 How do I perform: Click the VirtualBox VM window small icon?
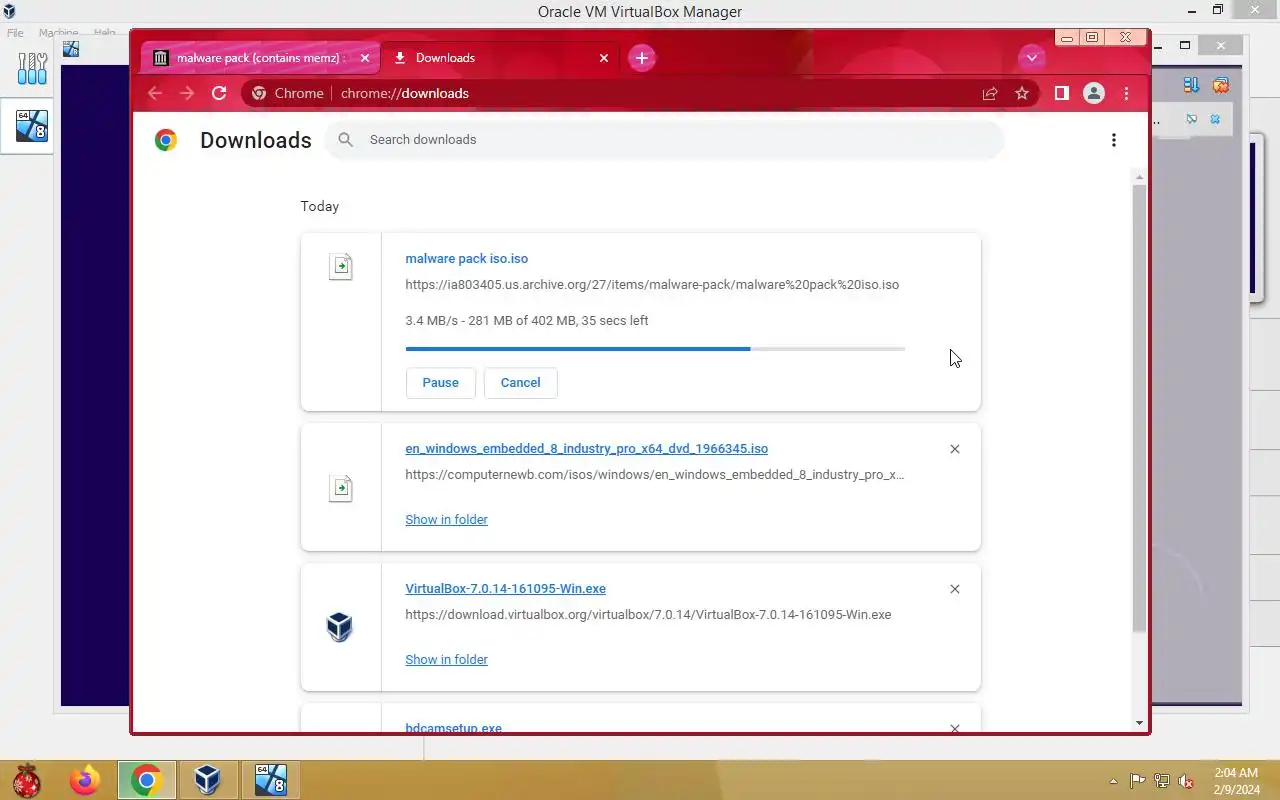coord(70,48)
